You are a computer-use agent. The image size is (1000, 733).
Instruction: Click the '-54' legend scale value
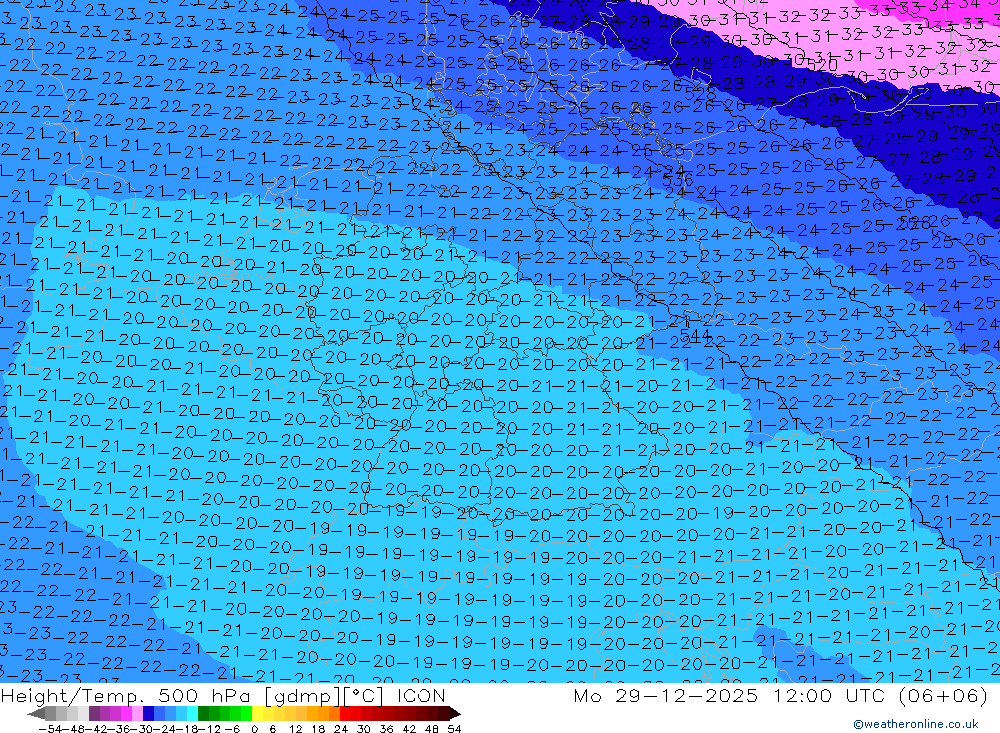(x=50, y=729)
